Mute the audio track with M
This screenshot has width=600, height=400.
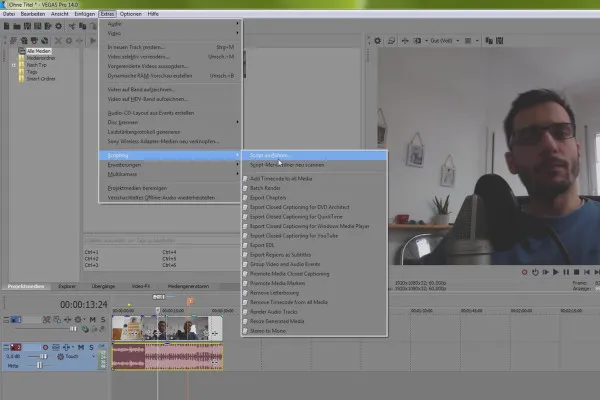tap(81, 348)
